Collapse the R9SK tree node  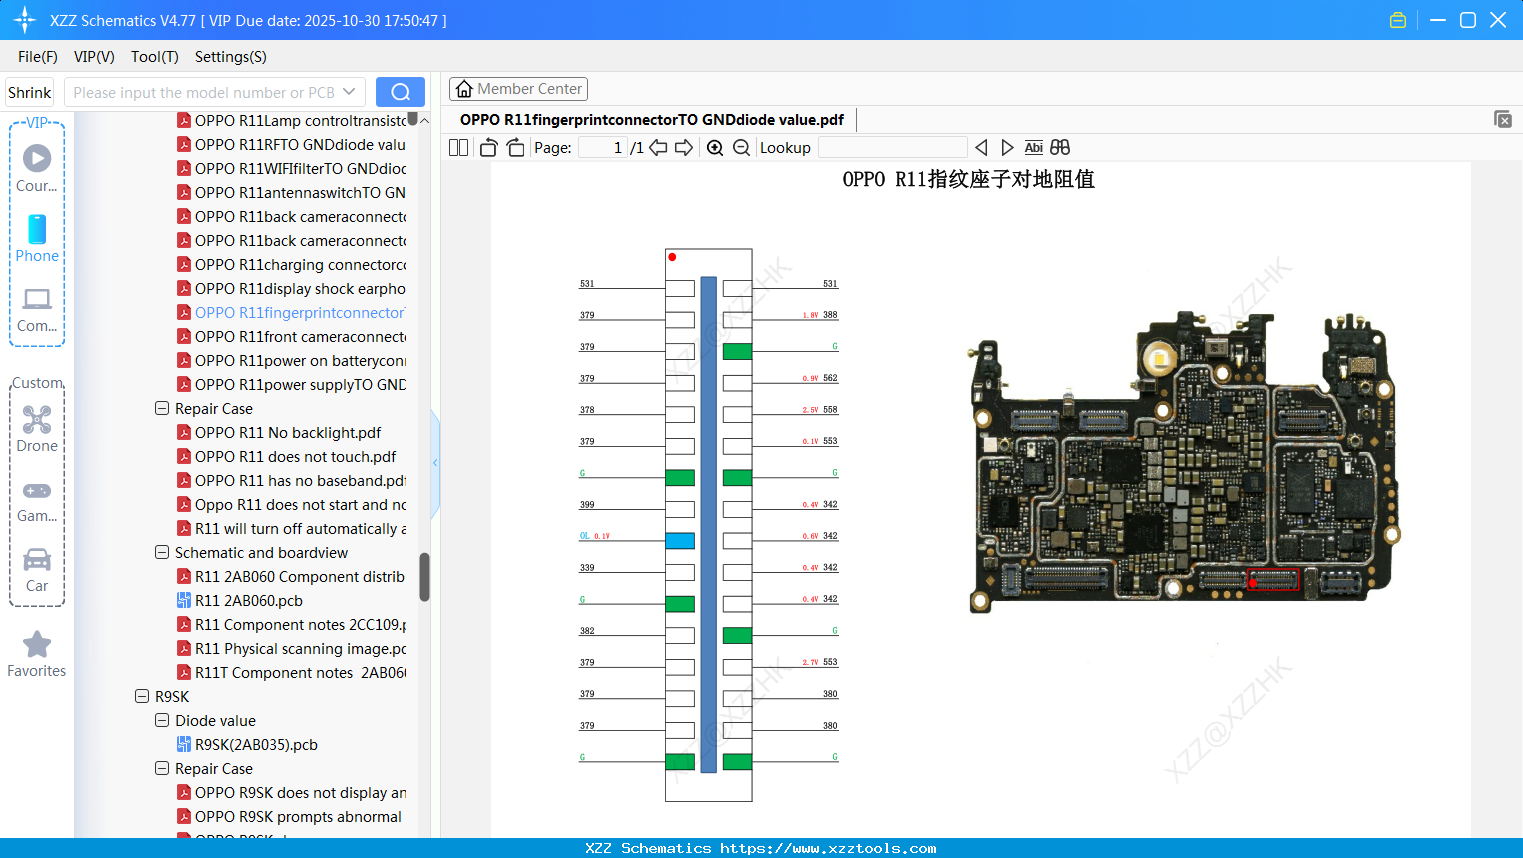[141, 696]
